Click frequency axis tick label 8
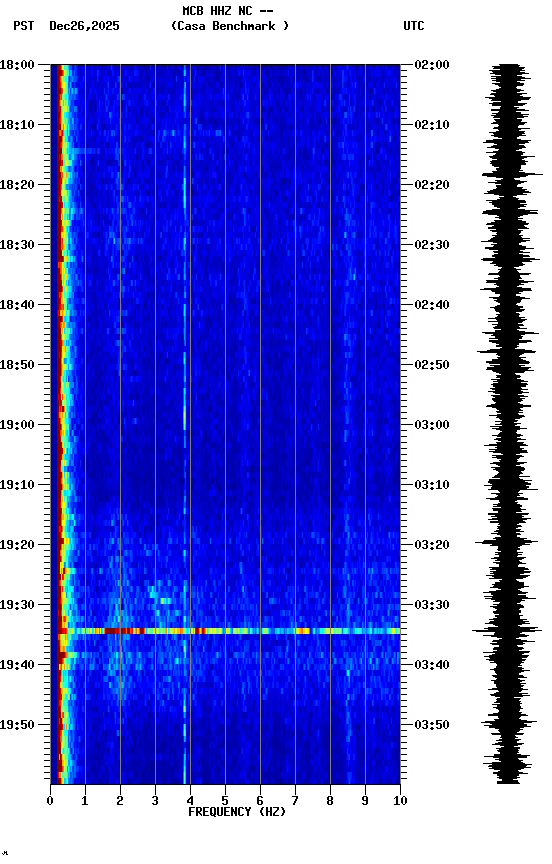Viewport: 552px width, 864px height. tap(330, 801)
